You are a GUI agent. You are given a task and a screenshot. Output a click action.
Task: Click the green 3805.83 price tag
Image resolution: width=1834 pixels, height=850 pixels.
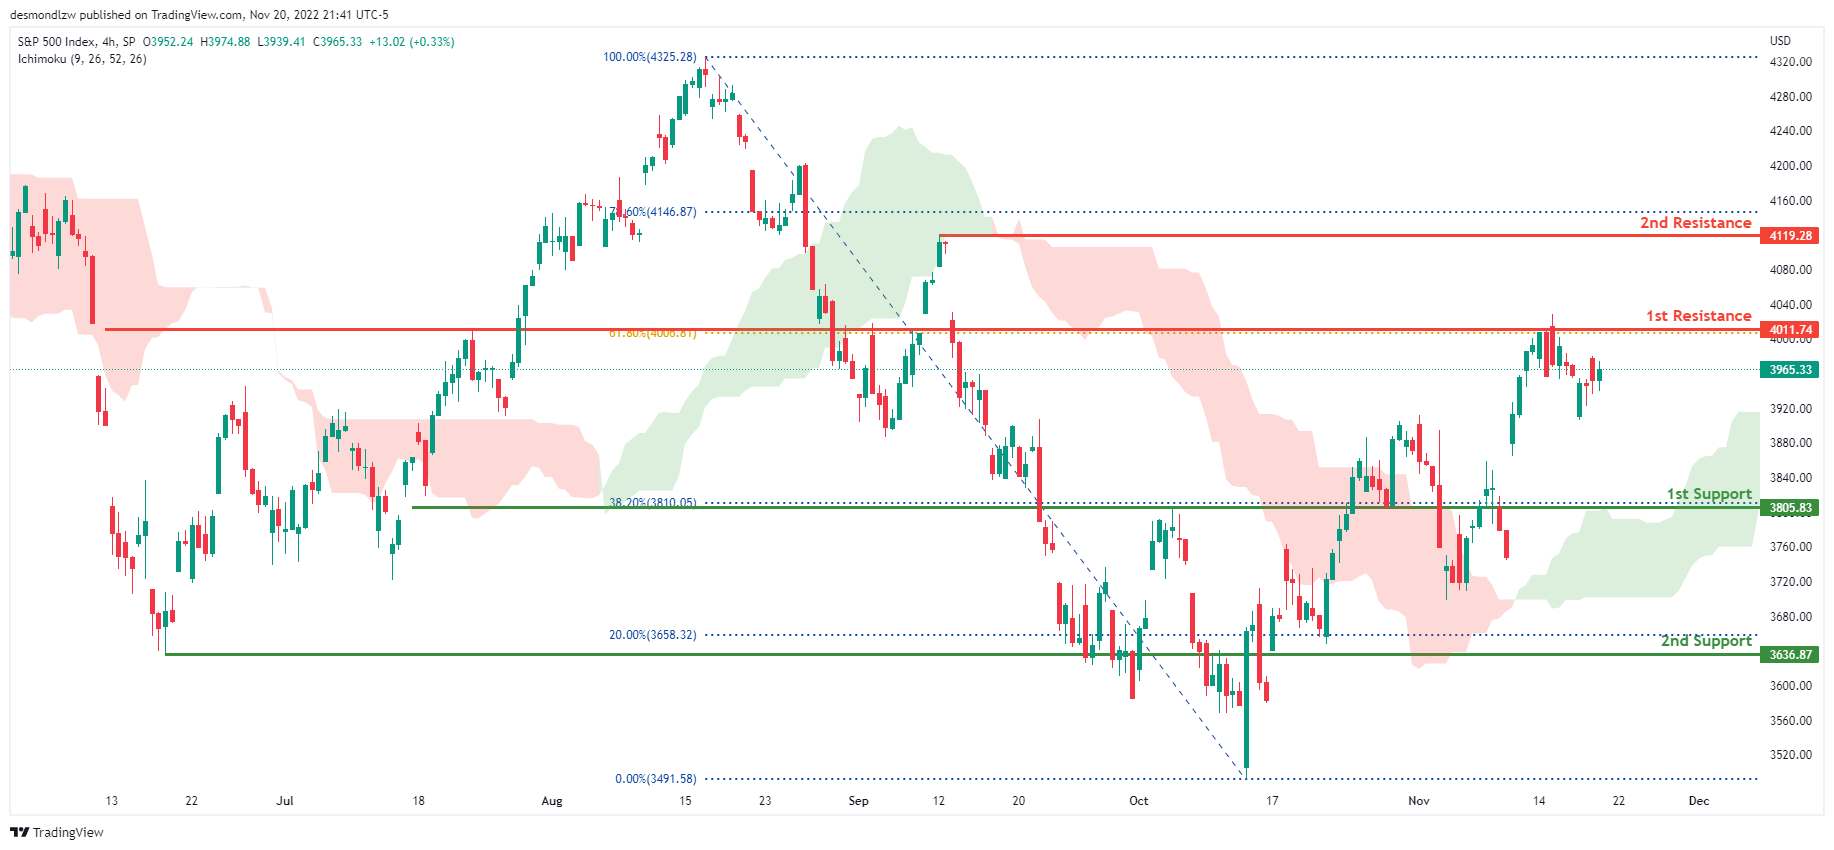point(1790,508)
